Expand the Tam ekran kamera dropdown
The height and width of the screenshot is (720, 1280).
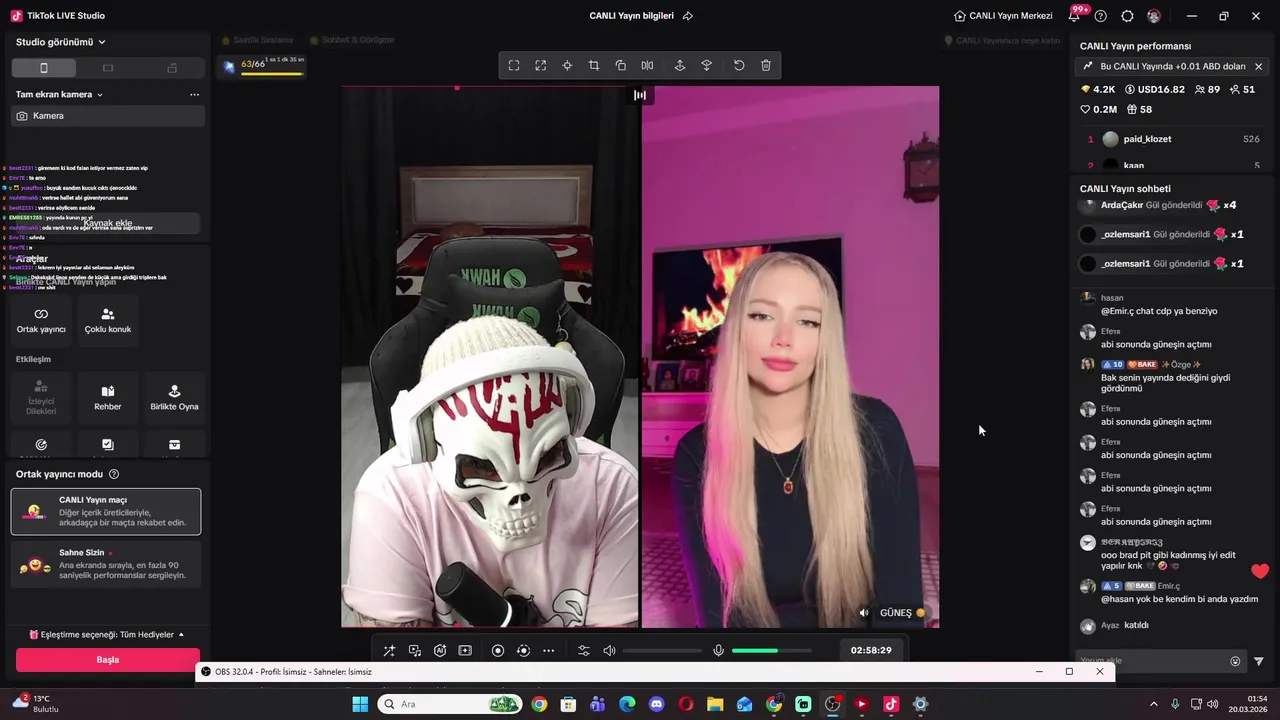60,94
